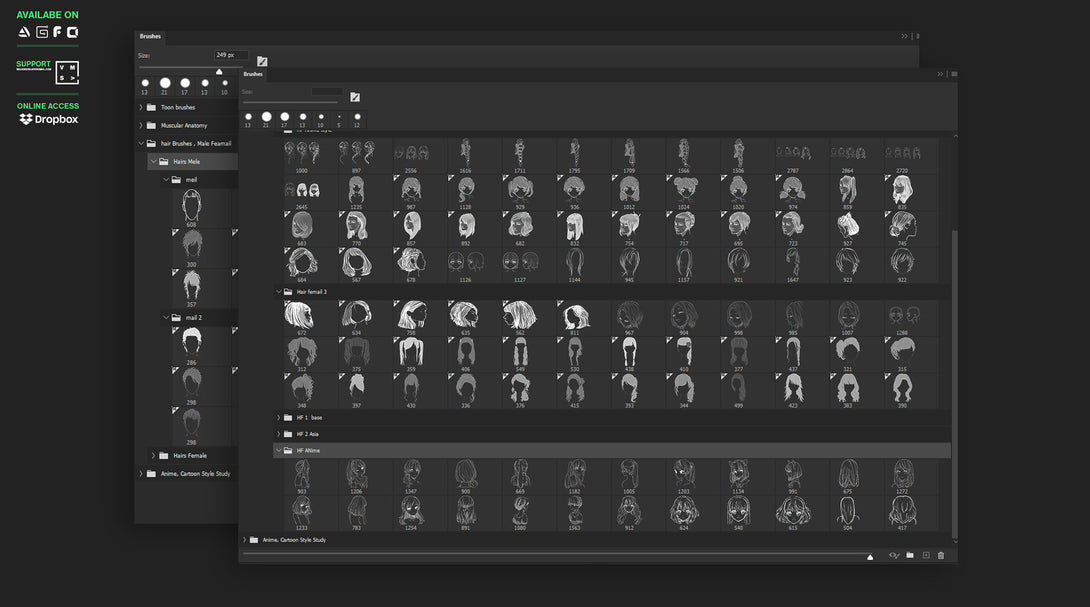This screenshot has height=607, width=1090.
Task: Choose hair brush preset 1616
Action: 465,156
